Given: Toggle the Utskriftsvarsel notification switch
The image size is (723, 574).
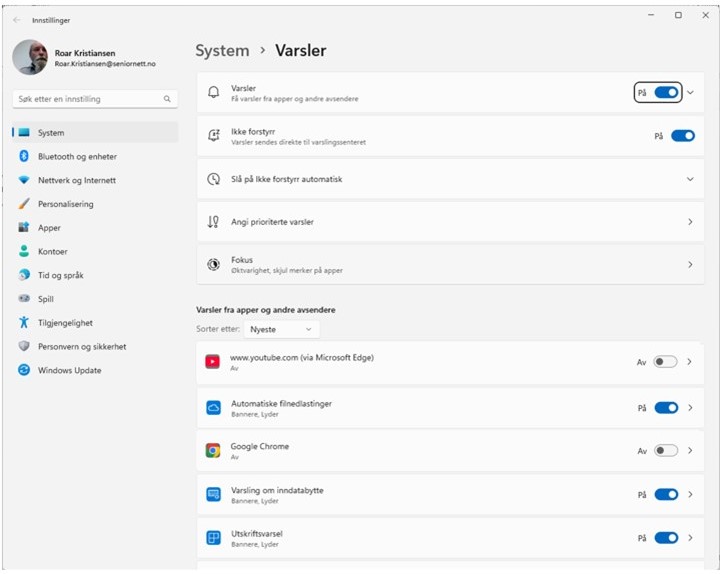Looking at the screenshot, I should coord(666,538).
